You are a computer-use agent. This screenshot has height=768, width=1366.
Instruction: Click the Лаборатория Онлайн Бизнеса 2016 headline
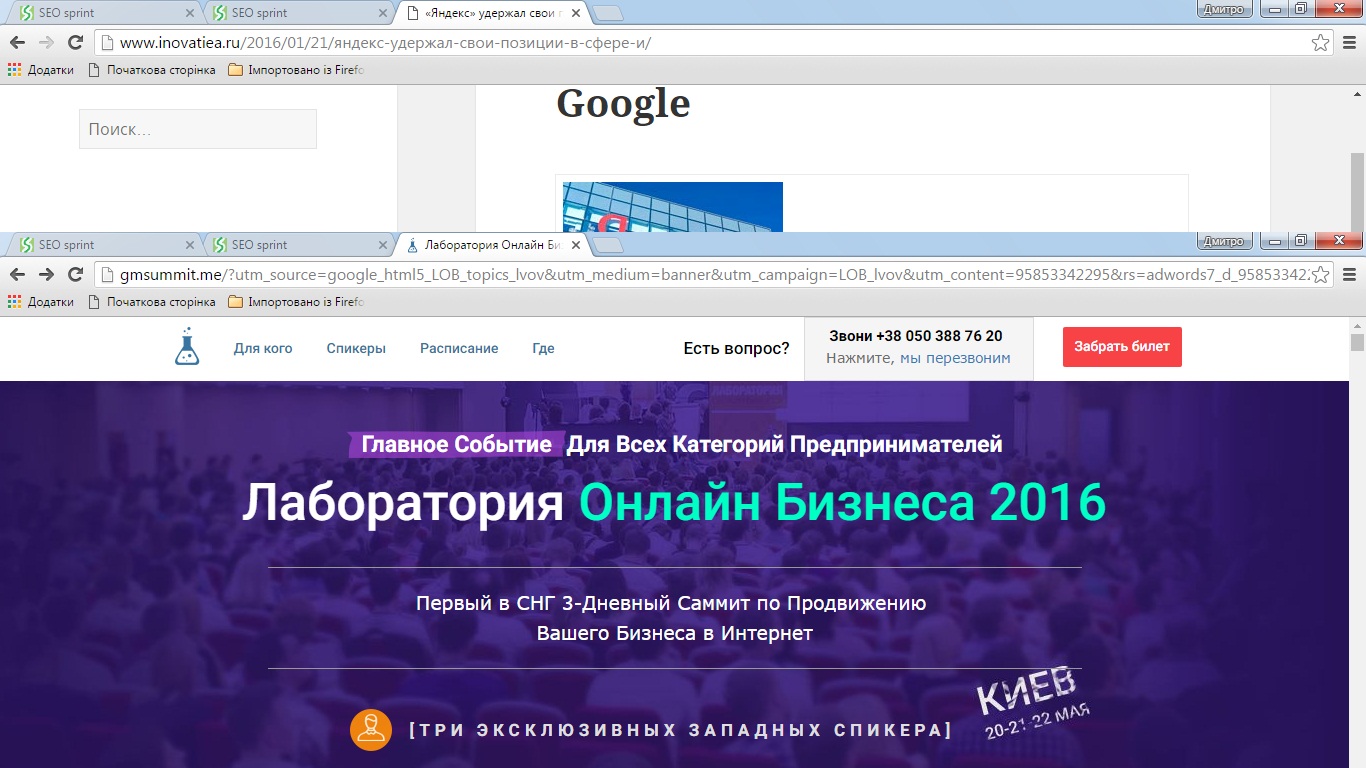pyautogui.click(x=674, y=502)
